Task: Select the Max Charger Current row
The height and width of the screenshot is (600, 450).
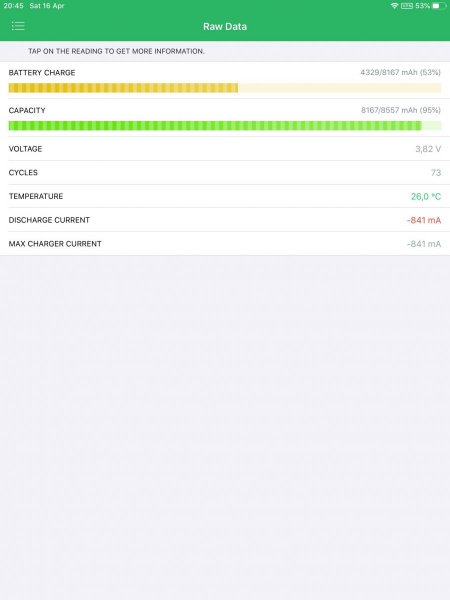Action: [x=225, y=244]
